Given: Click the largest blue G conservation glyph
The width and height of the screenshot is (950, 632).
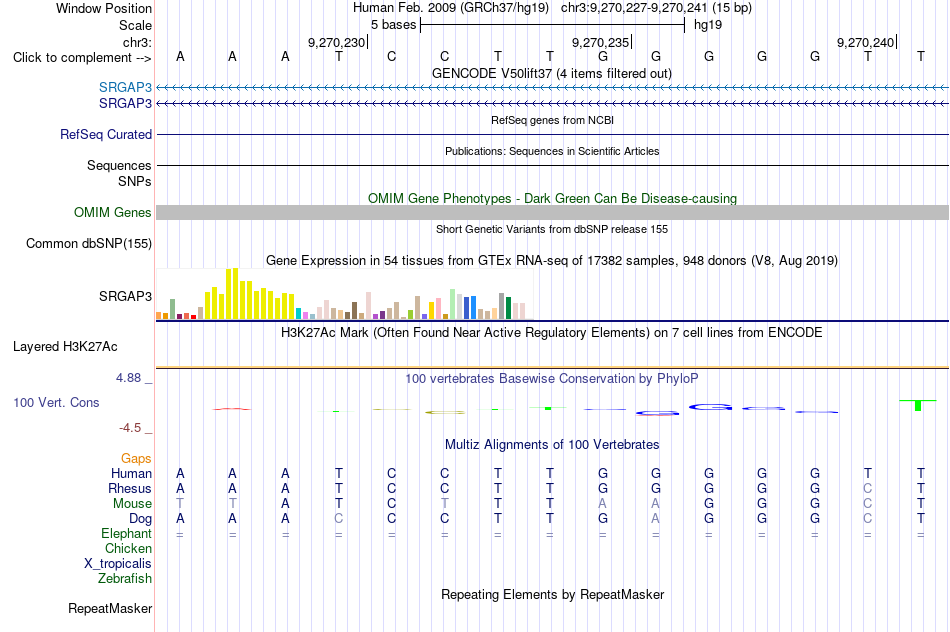Looking at the screenshot, I should [710, 407].
